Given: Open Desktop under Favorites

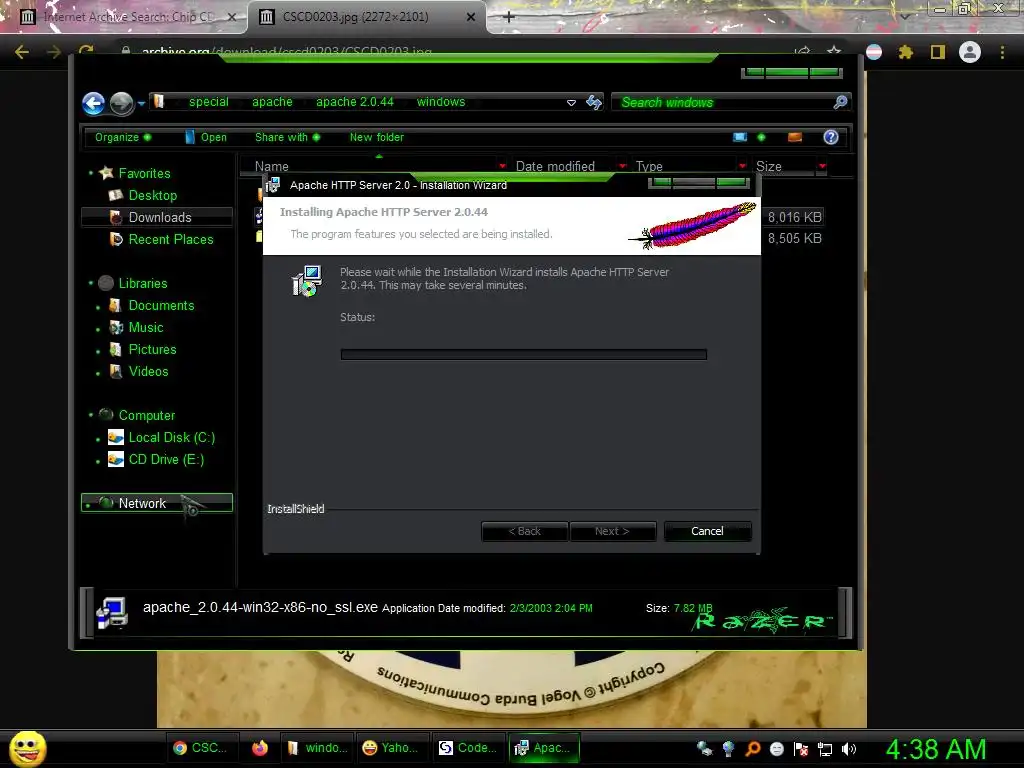Looking at the screenshot, I should 152,195.
